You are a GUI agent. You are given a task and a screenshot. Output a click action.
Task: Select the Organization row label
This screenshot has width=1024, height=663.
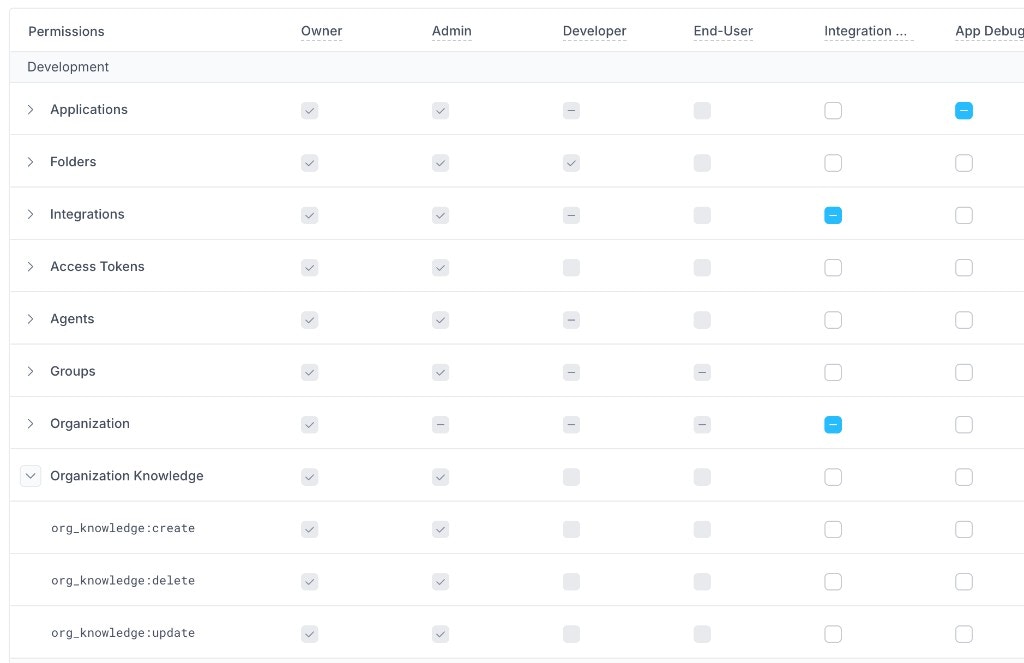click(x=90, y=423)
